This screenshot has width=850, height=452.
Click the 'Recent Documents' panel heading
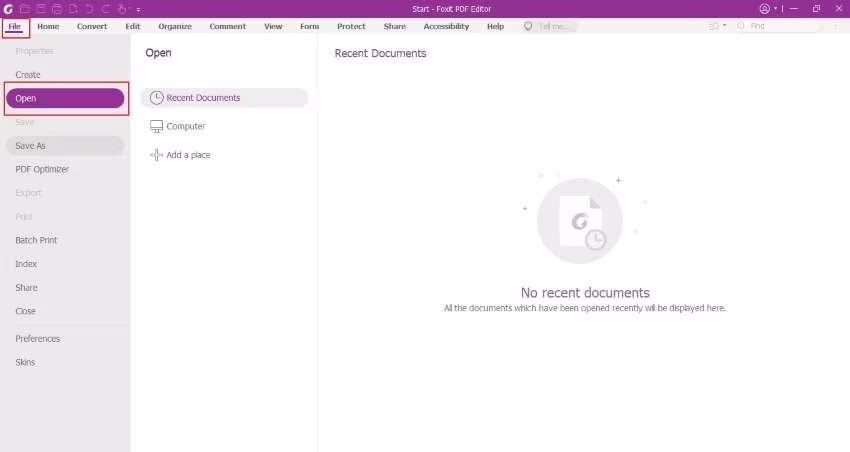tap(380, 53)
